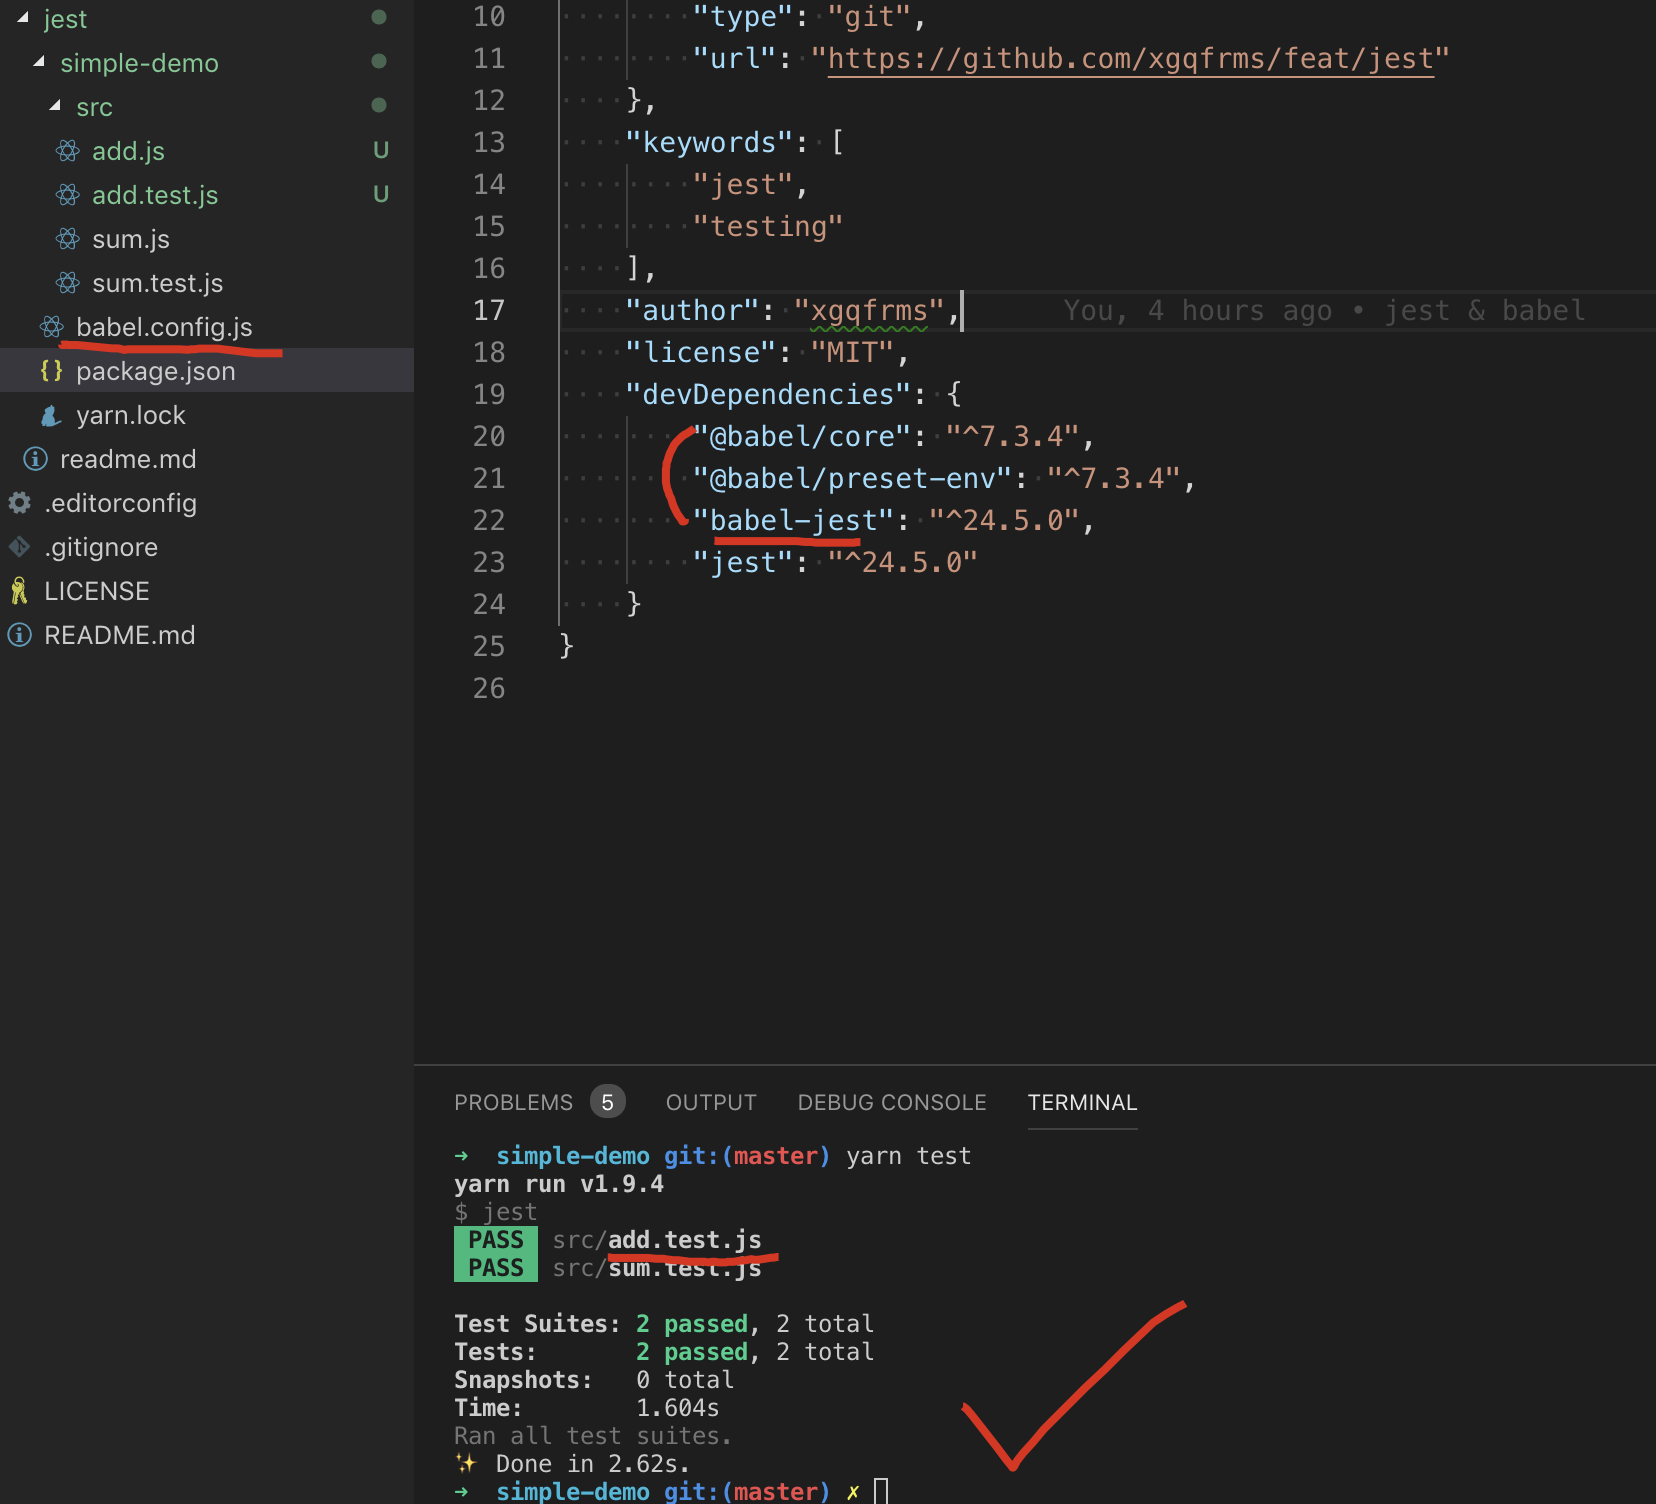Click the "babel-jest" dependency key

pos(794,520)
